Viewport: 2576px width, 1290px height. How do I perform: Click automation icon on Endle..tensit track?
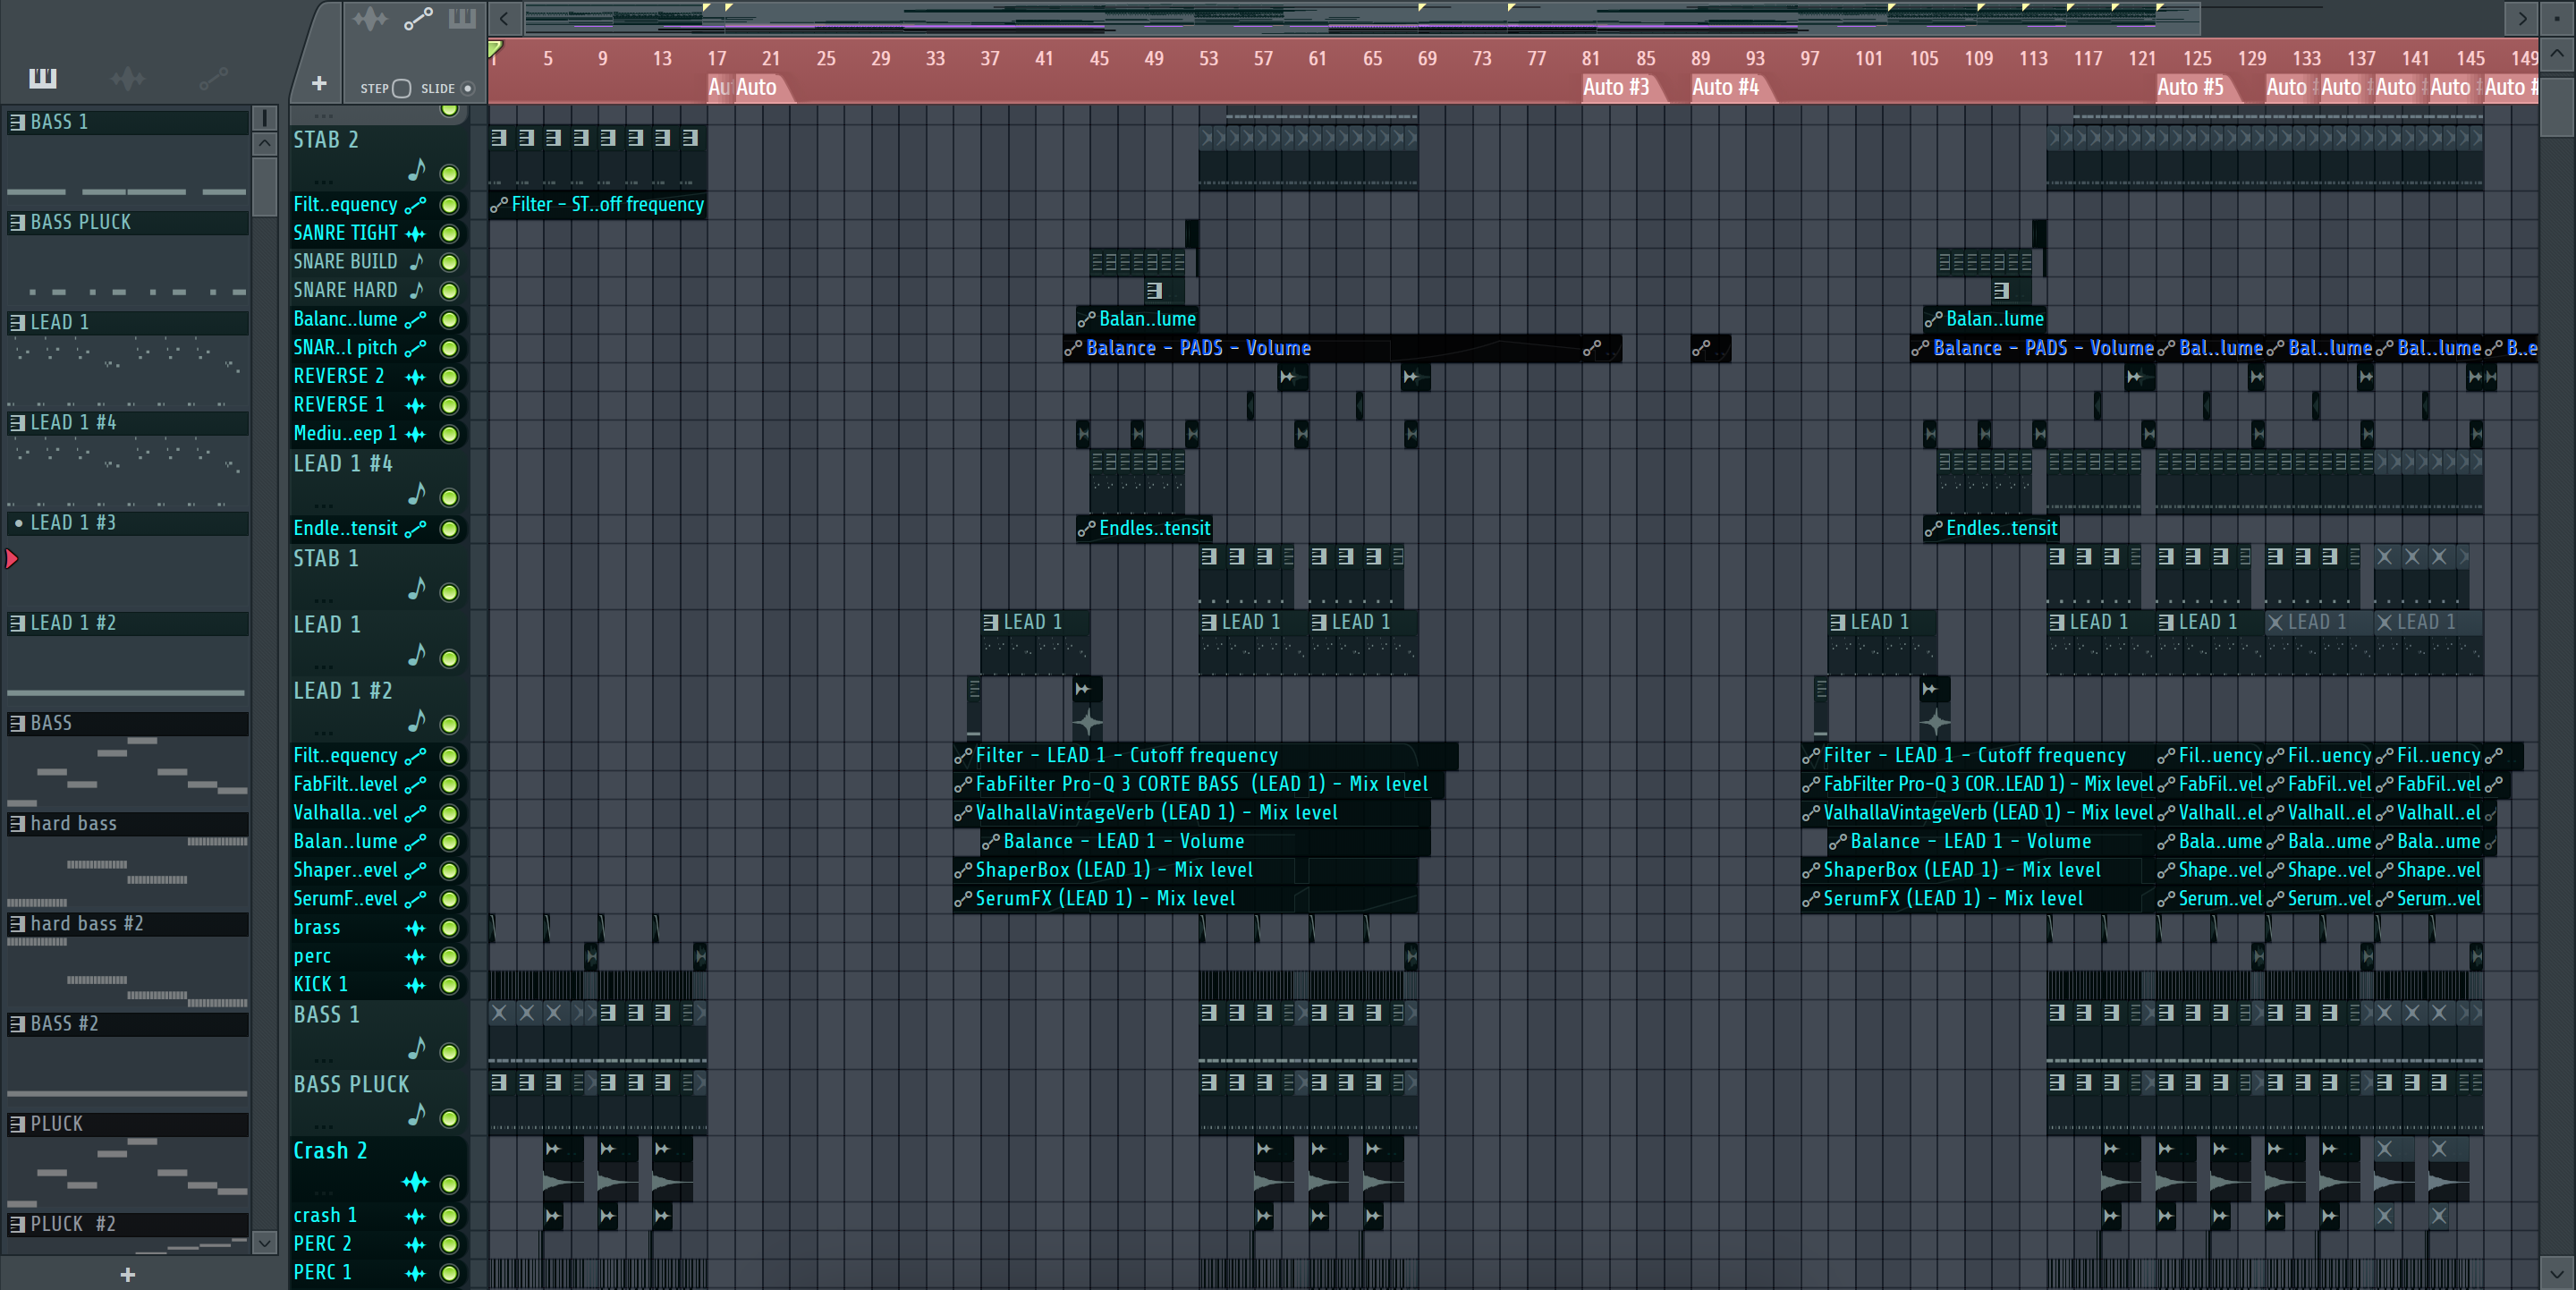[x=416, y=529]
